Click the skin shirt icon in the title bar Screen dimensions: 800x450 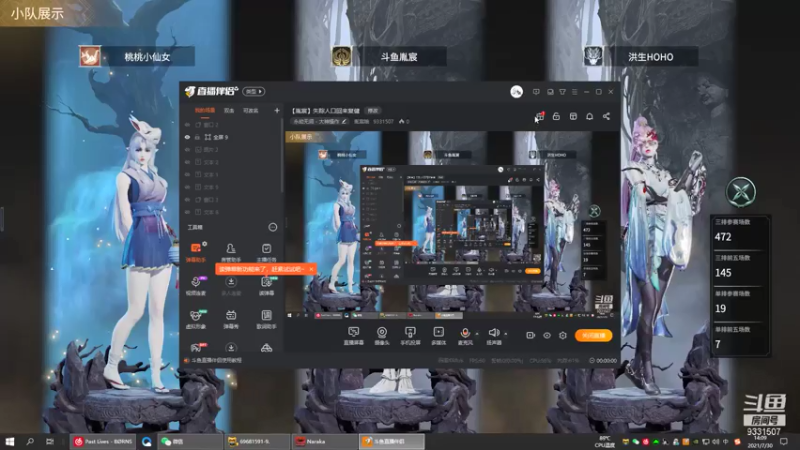[x=562, y=92]
